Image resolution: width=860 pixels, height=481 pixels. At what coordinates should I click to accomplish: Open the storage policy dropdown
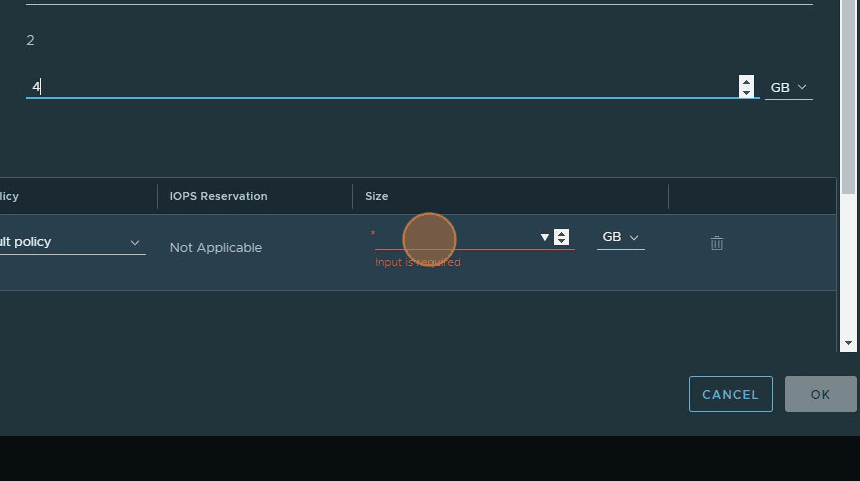click(x=72, y=242)
